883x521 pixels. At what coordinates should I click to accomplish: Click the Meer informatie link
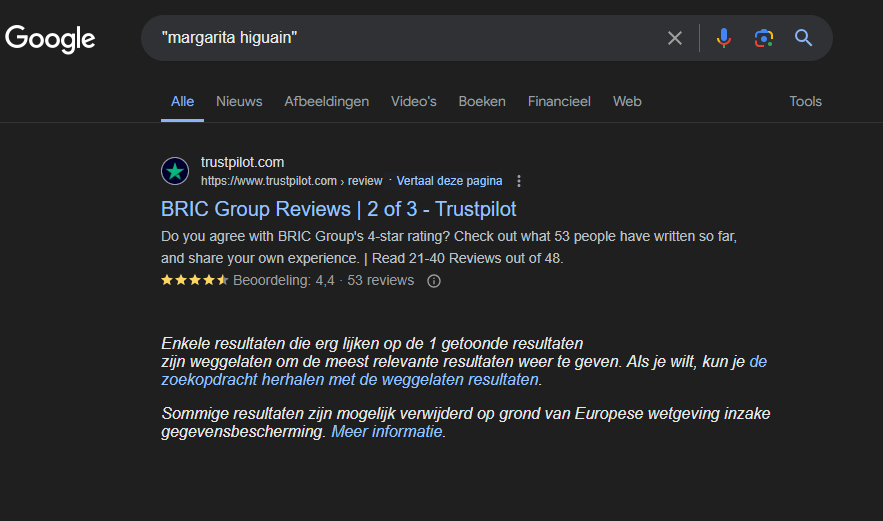tap(386, 431)
